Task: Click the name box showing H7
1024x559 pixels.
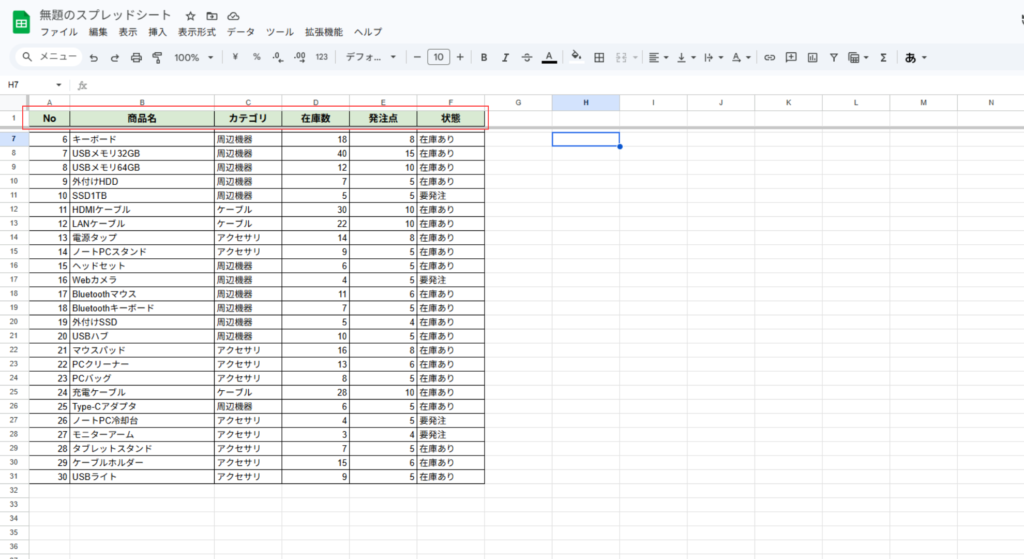Action: (30, 85)
